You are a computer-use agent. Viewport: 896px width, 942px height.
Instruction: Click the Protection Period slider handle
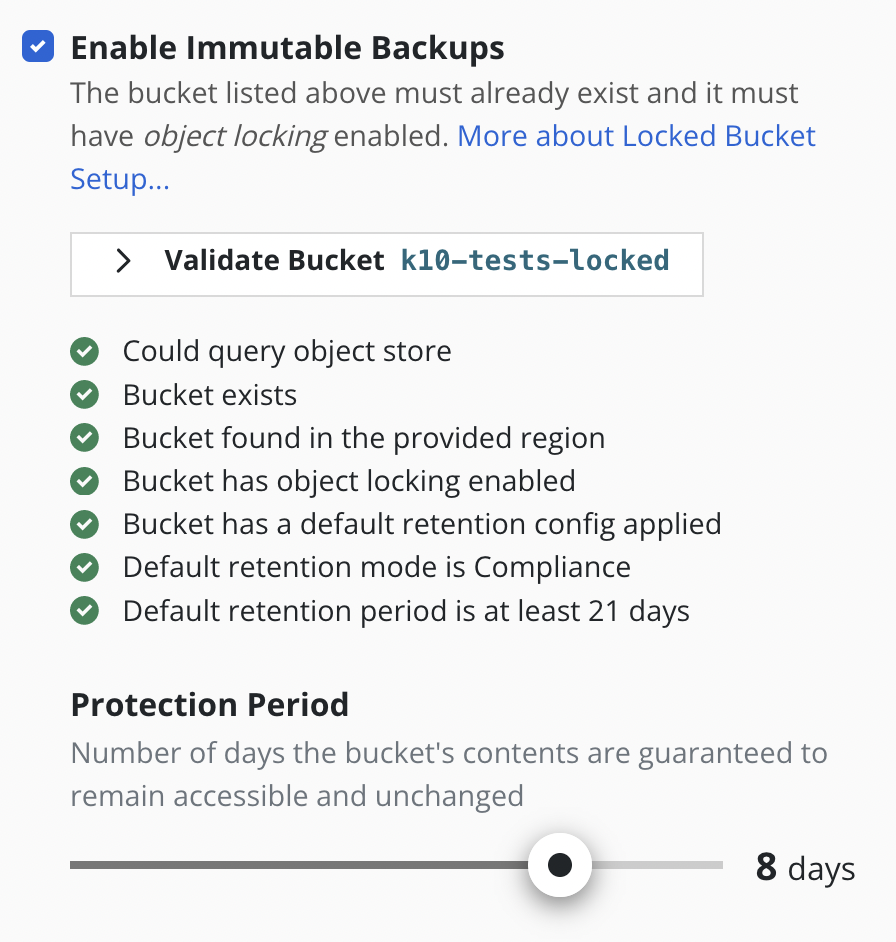click(x=560, y=865)
